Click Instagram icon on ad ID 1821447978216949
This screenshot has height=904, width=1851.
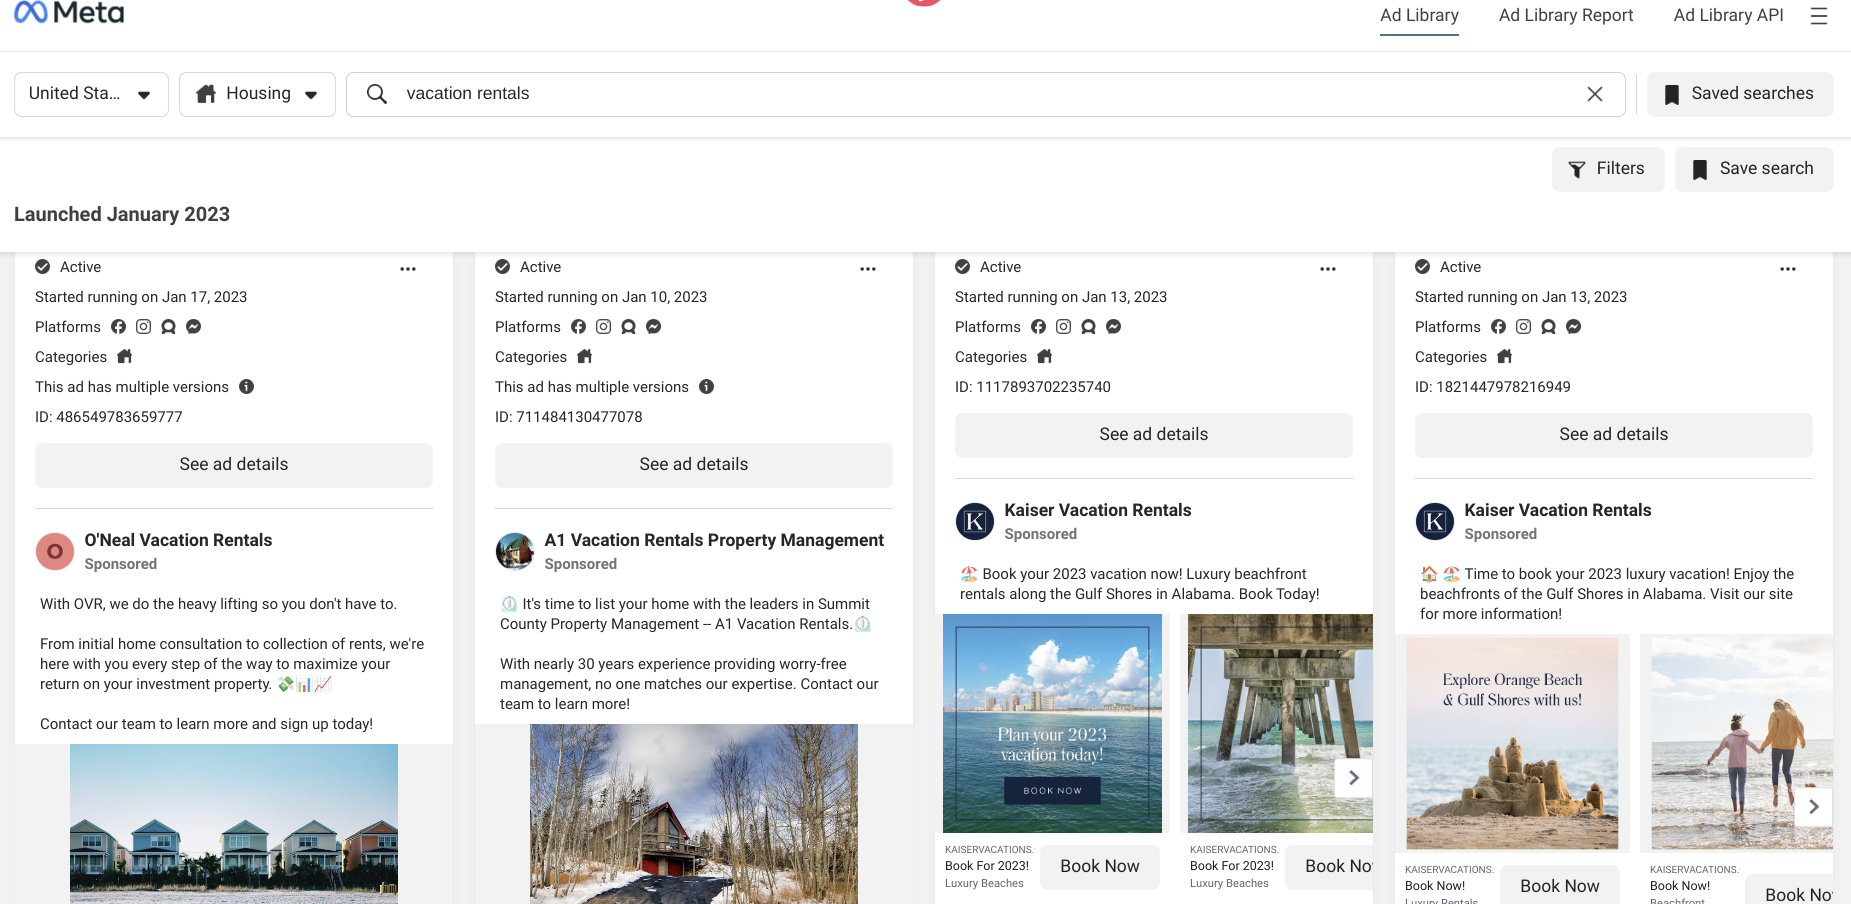click(x=1524, y=327)
